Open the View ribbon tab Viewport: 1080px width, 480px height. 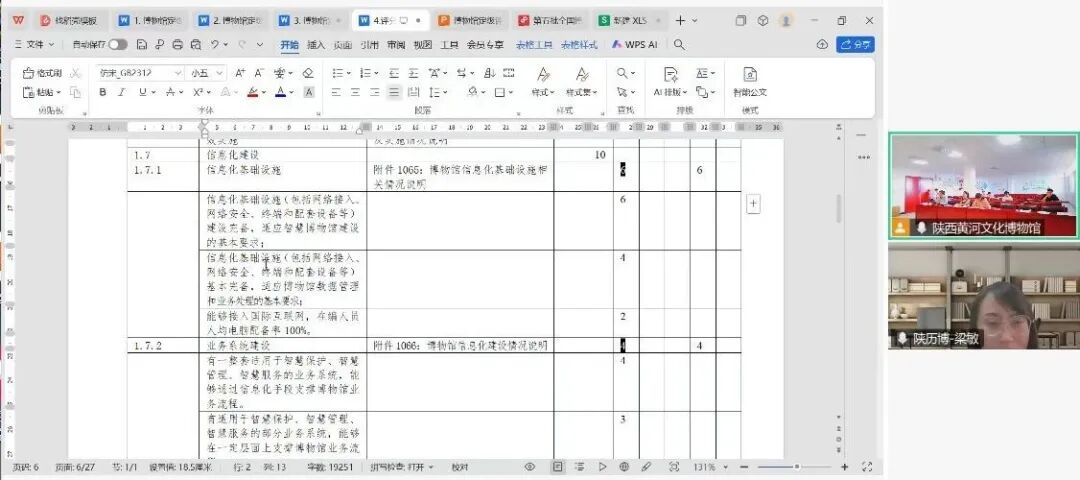(422, 45)
